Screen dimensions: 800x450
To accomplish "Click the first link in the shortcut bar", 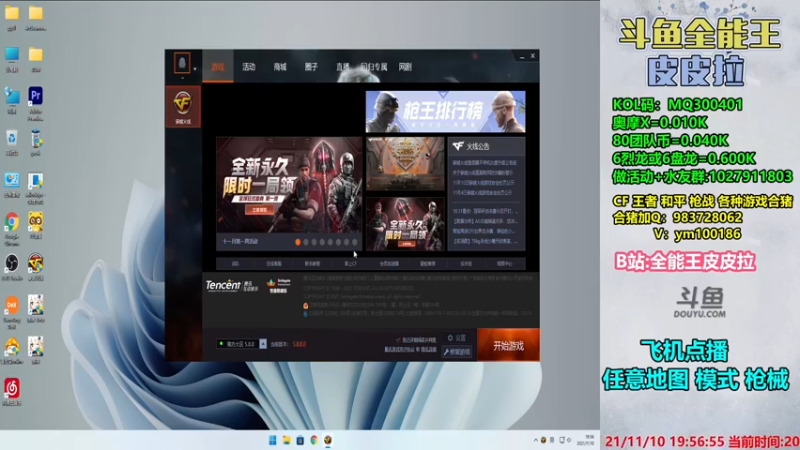I will pyautogui.click(x=235, y=264).
